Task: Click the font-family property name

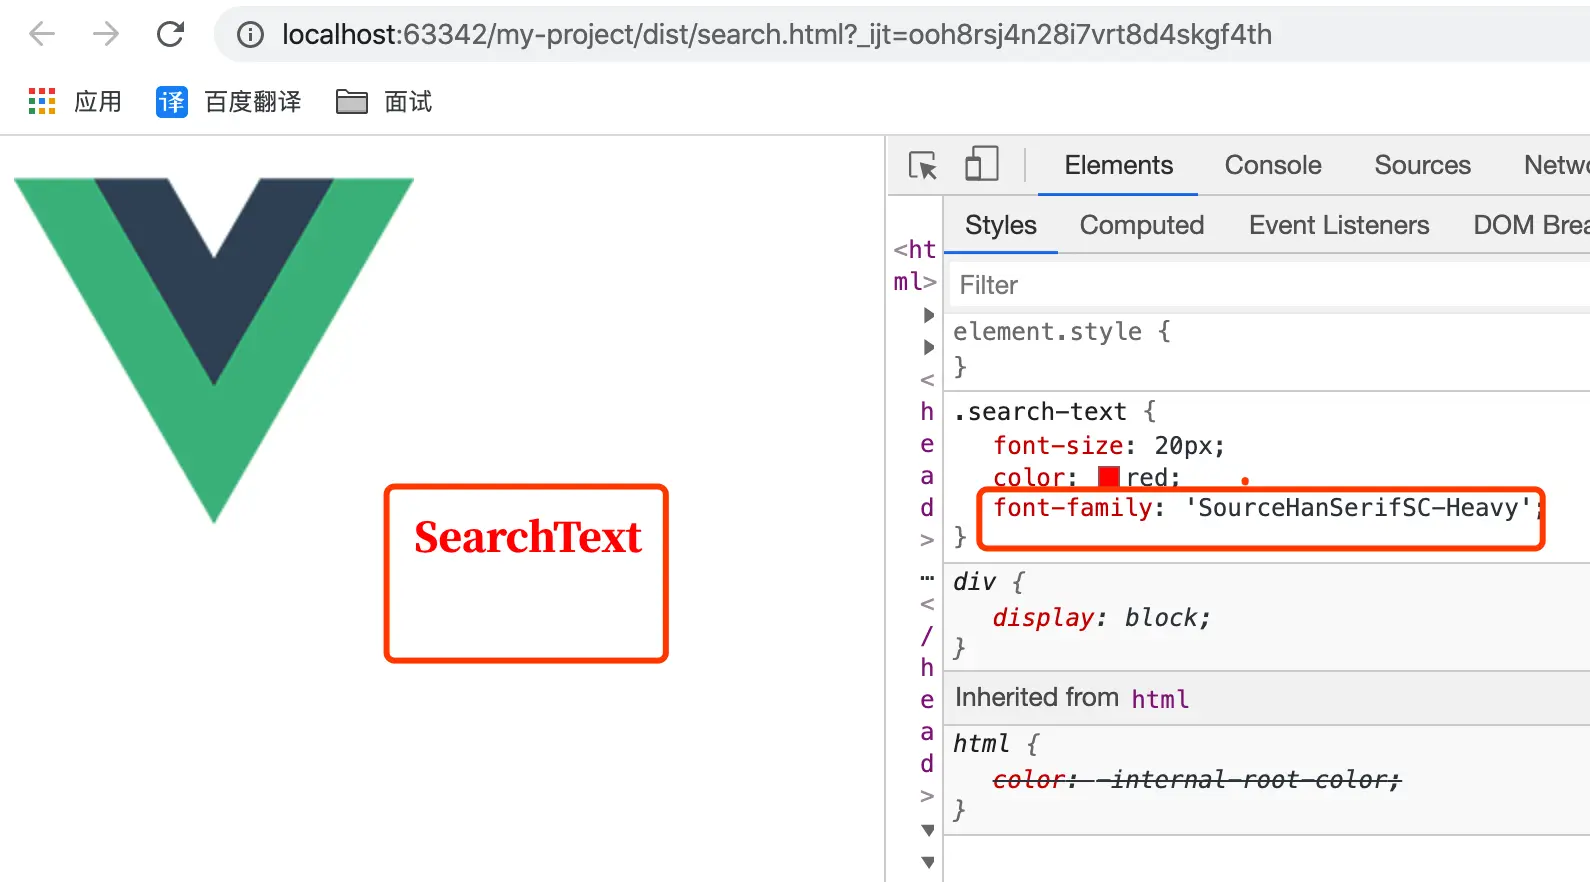Action: (1073, 508)
